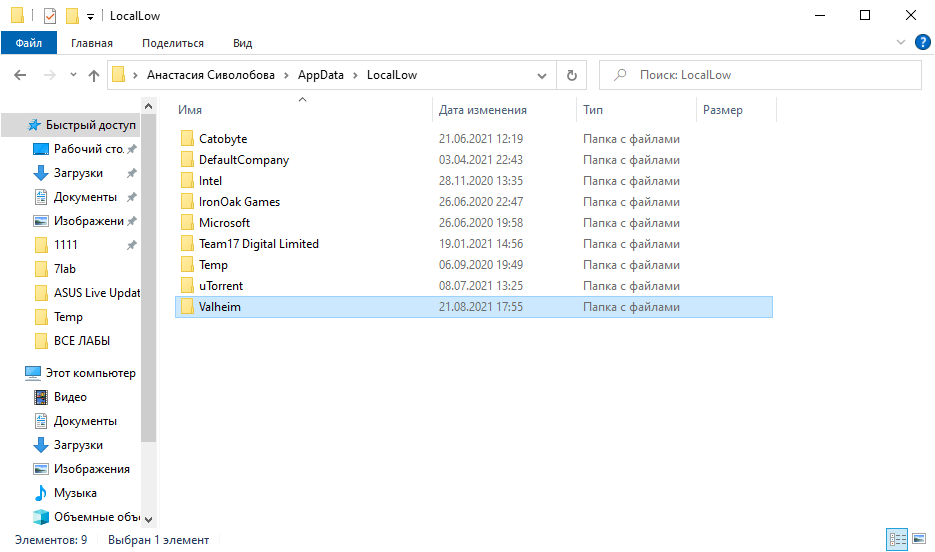Image resolution: width=935 pixels, height=552 pixels.
Task: Switch to details view mode
Action: click(x=897, y=540)
